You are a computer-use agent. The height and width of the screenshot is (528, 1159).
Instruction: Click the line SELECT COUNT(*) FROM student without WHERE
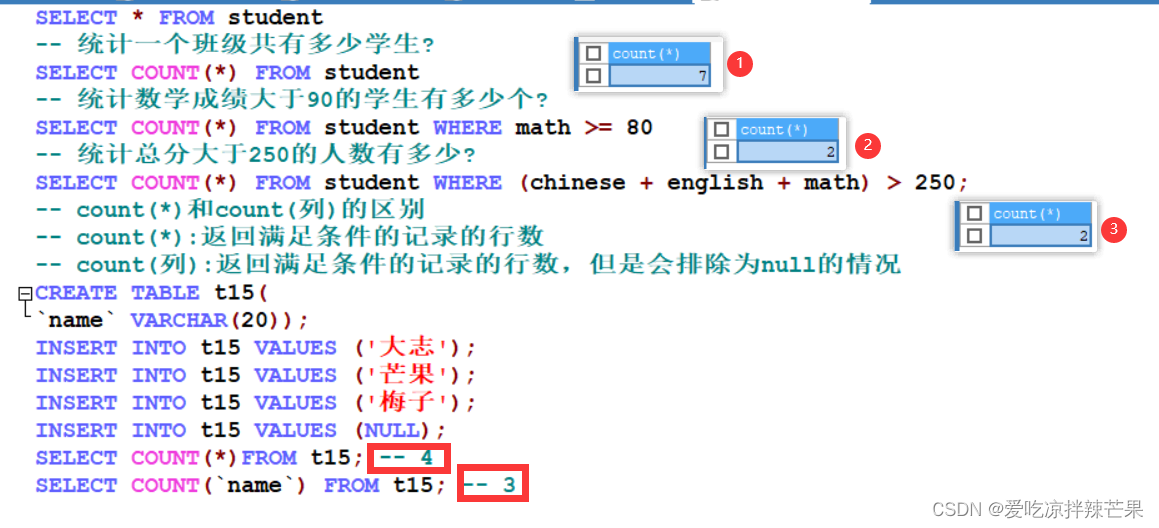tap(228, 72)
